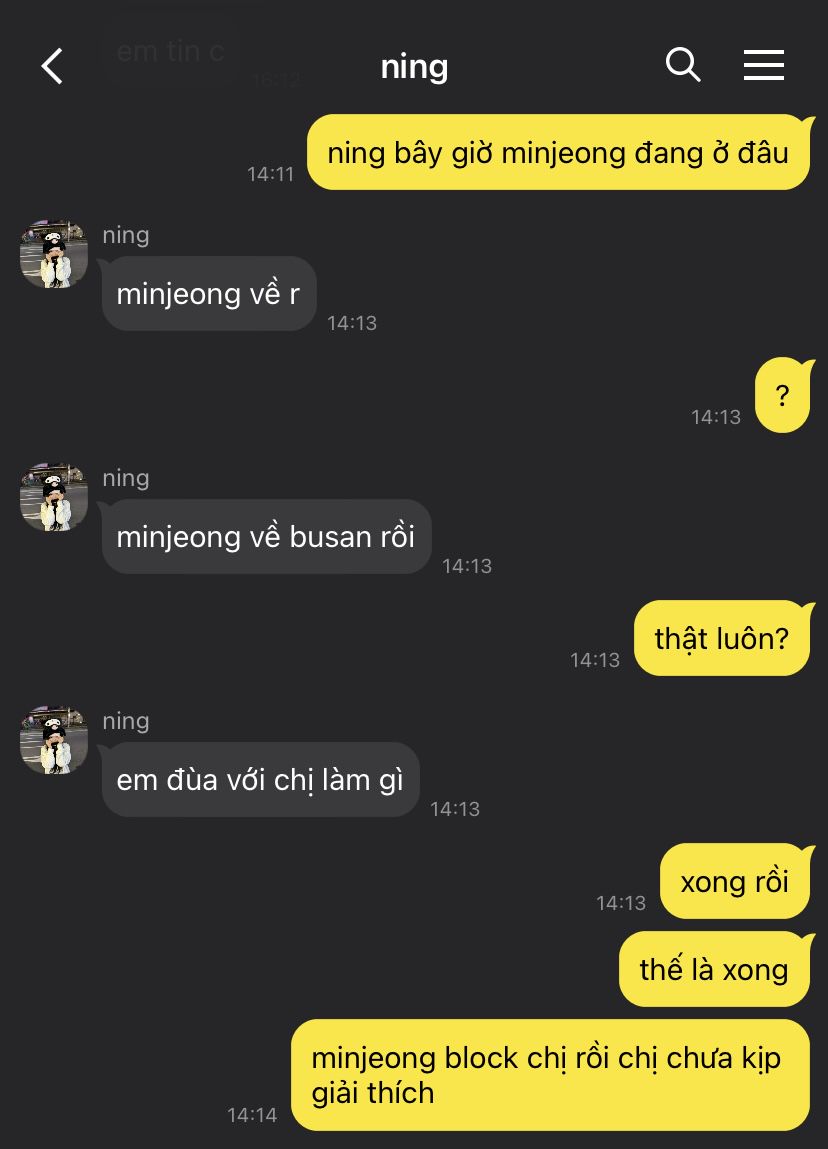The height and width of the screenshot is (1149, 828).
Task: Tap ning's avatar beside 'em đùa với chị làm gì'
Action: (53, 740)
